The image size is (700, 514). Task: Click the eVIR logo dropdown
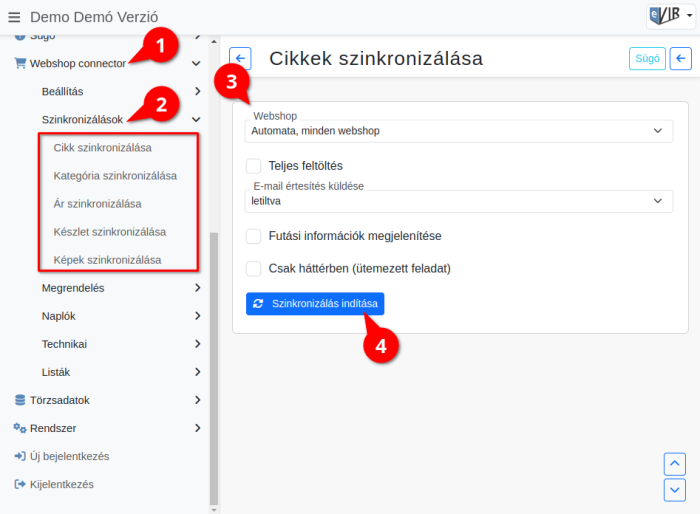point(671,16)
